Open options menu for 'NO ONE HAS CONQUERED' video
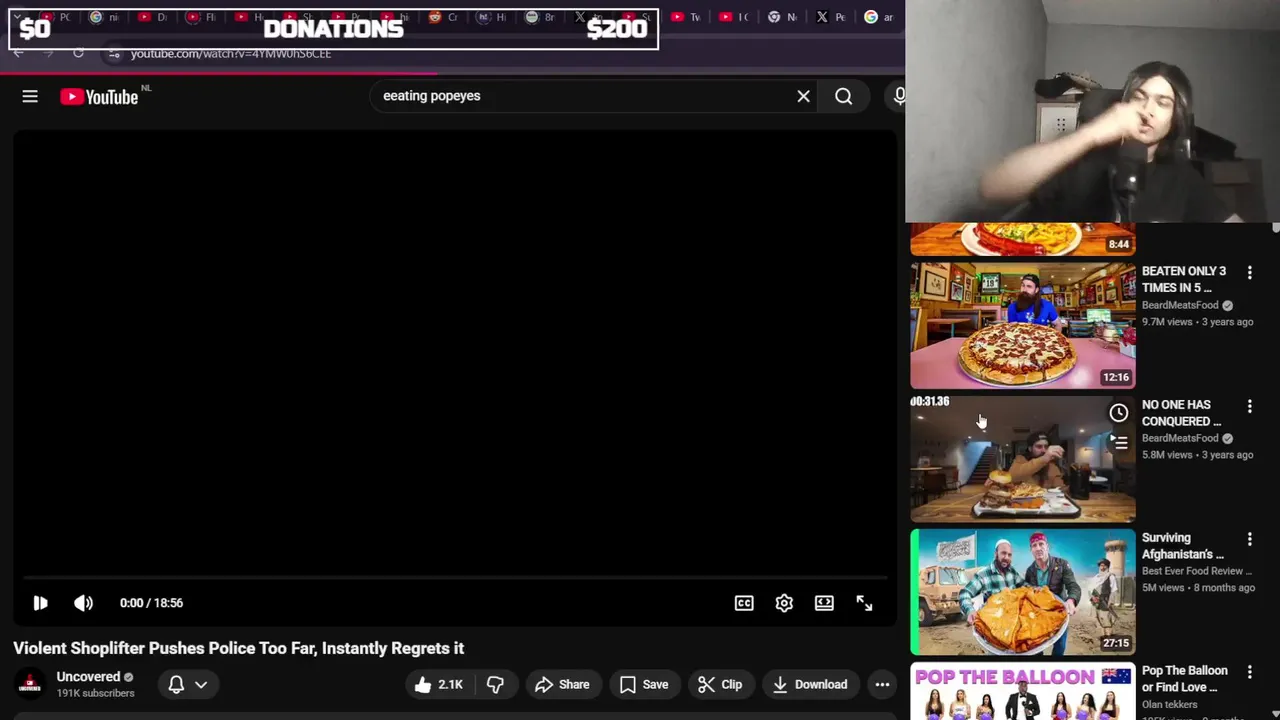 (1249, 406)
